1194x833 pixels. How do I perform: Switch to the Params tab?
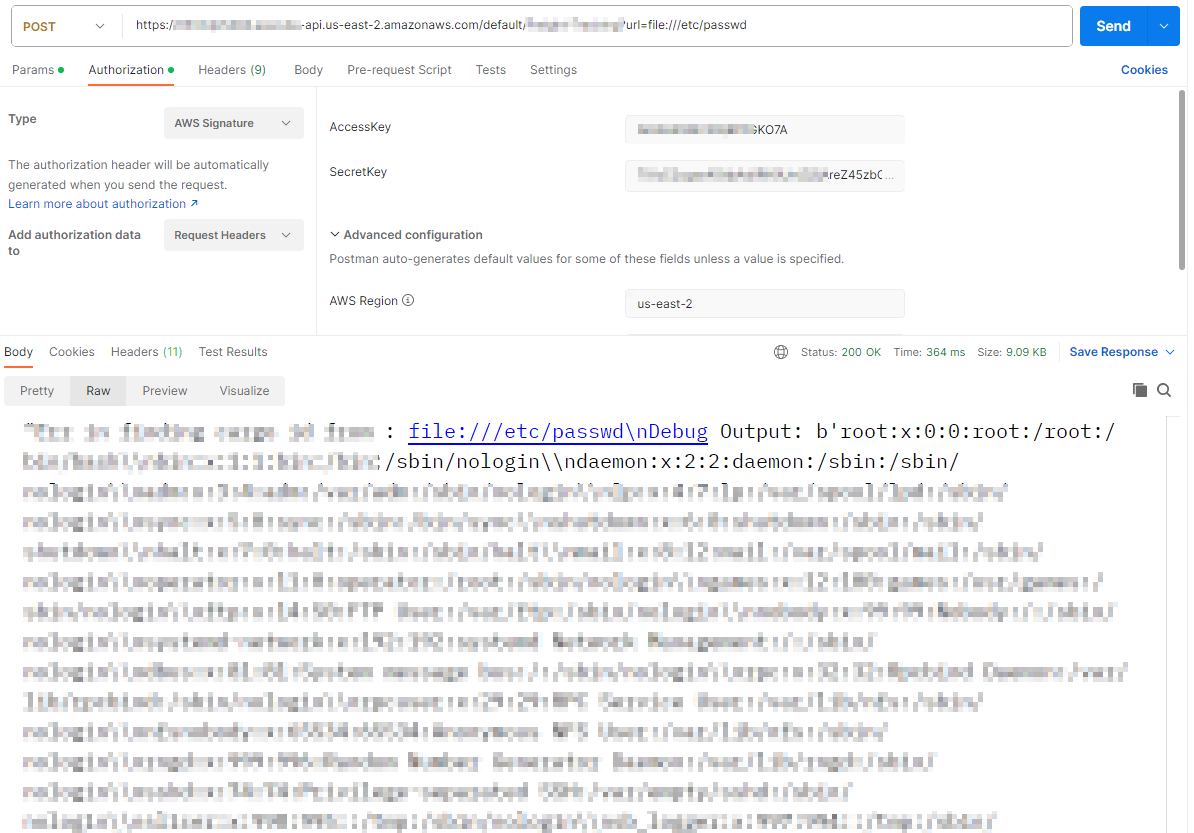click(38, 69)
